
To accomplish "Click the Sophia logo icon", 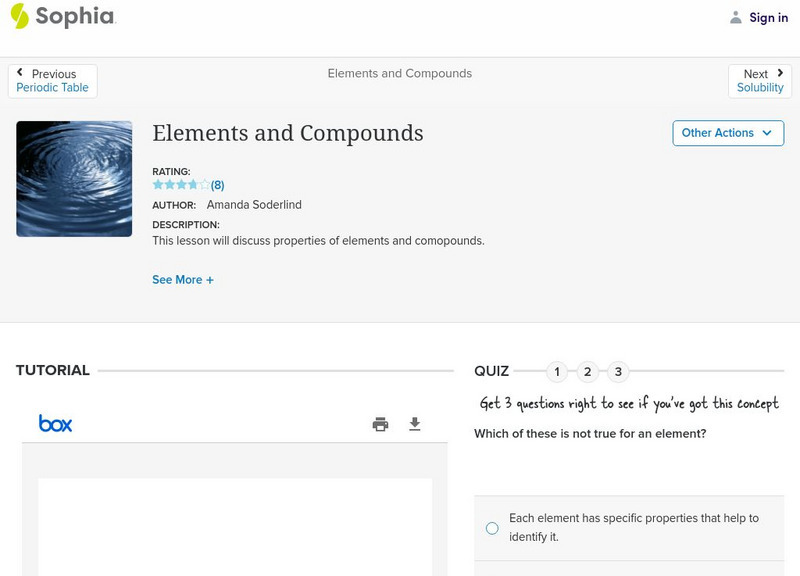I will click(x=19, y=16).
